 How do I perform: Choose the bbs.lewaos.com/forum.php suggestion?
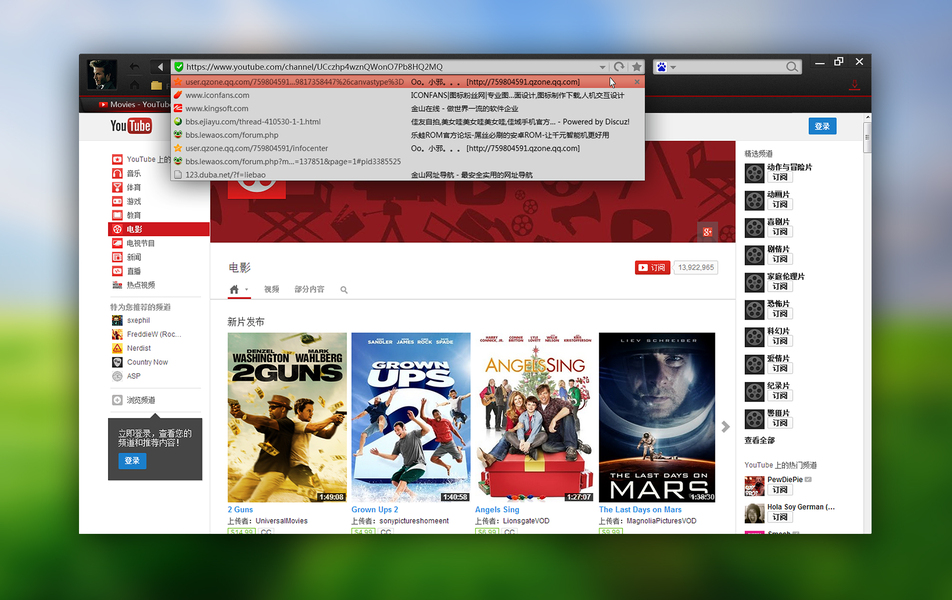click(x=407, y=135)
